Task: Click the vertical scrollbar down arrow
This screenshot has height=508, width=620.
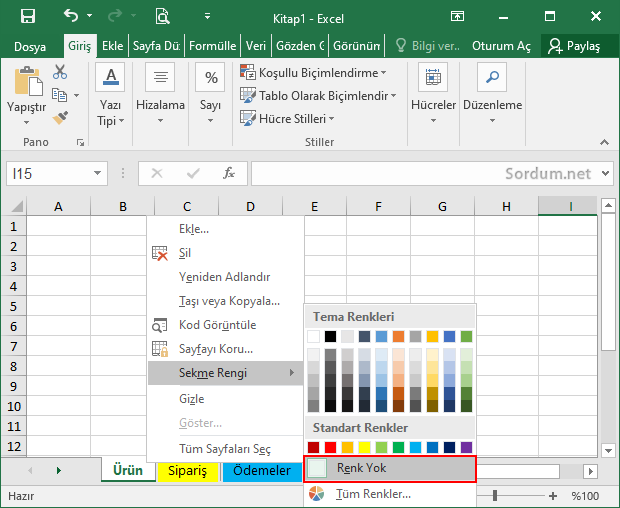Action: pos(608,450)
